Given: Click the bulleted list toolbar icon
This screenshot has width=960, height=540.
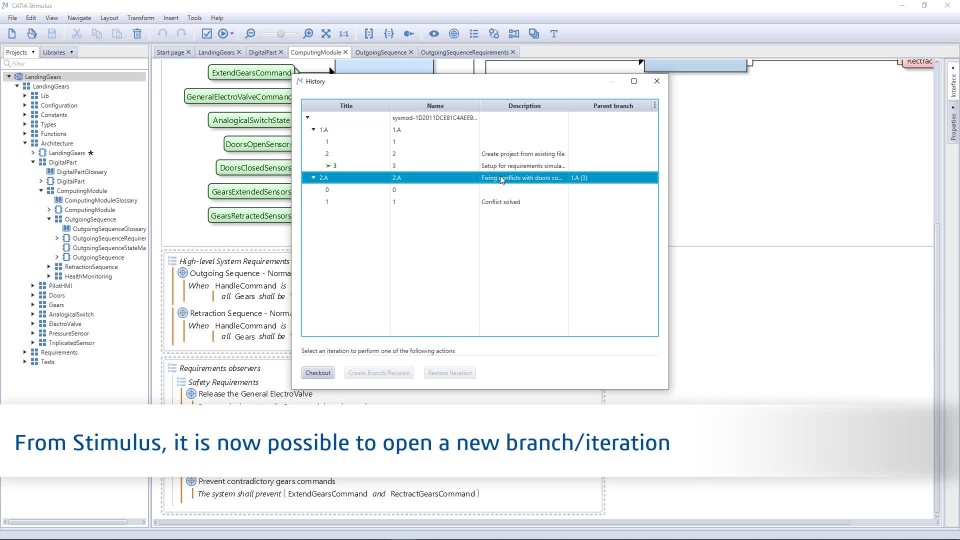Looking at the screenshot, I should pos(474,34).
